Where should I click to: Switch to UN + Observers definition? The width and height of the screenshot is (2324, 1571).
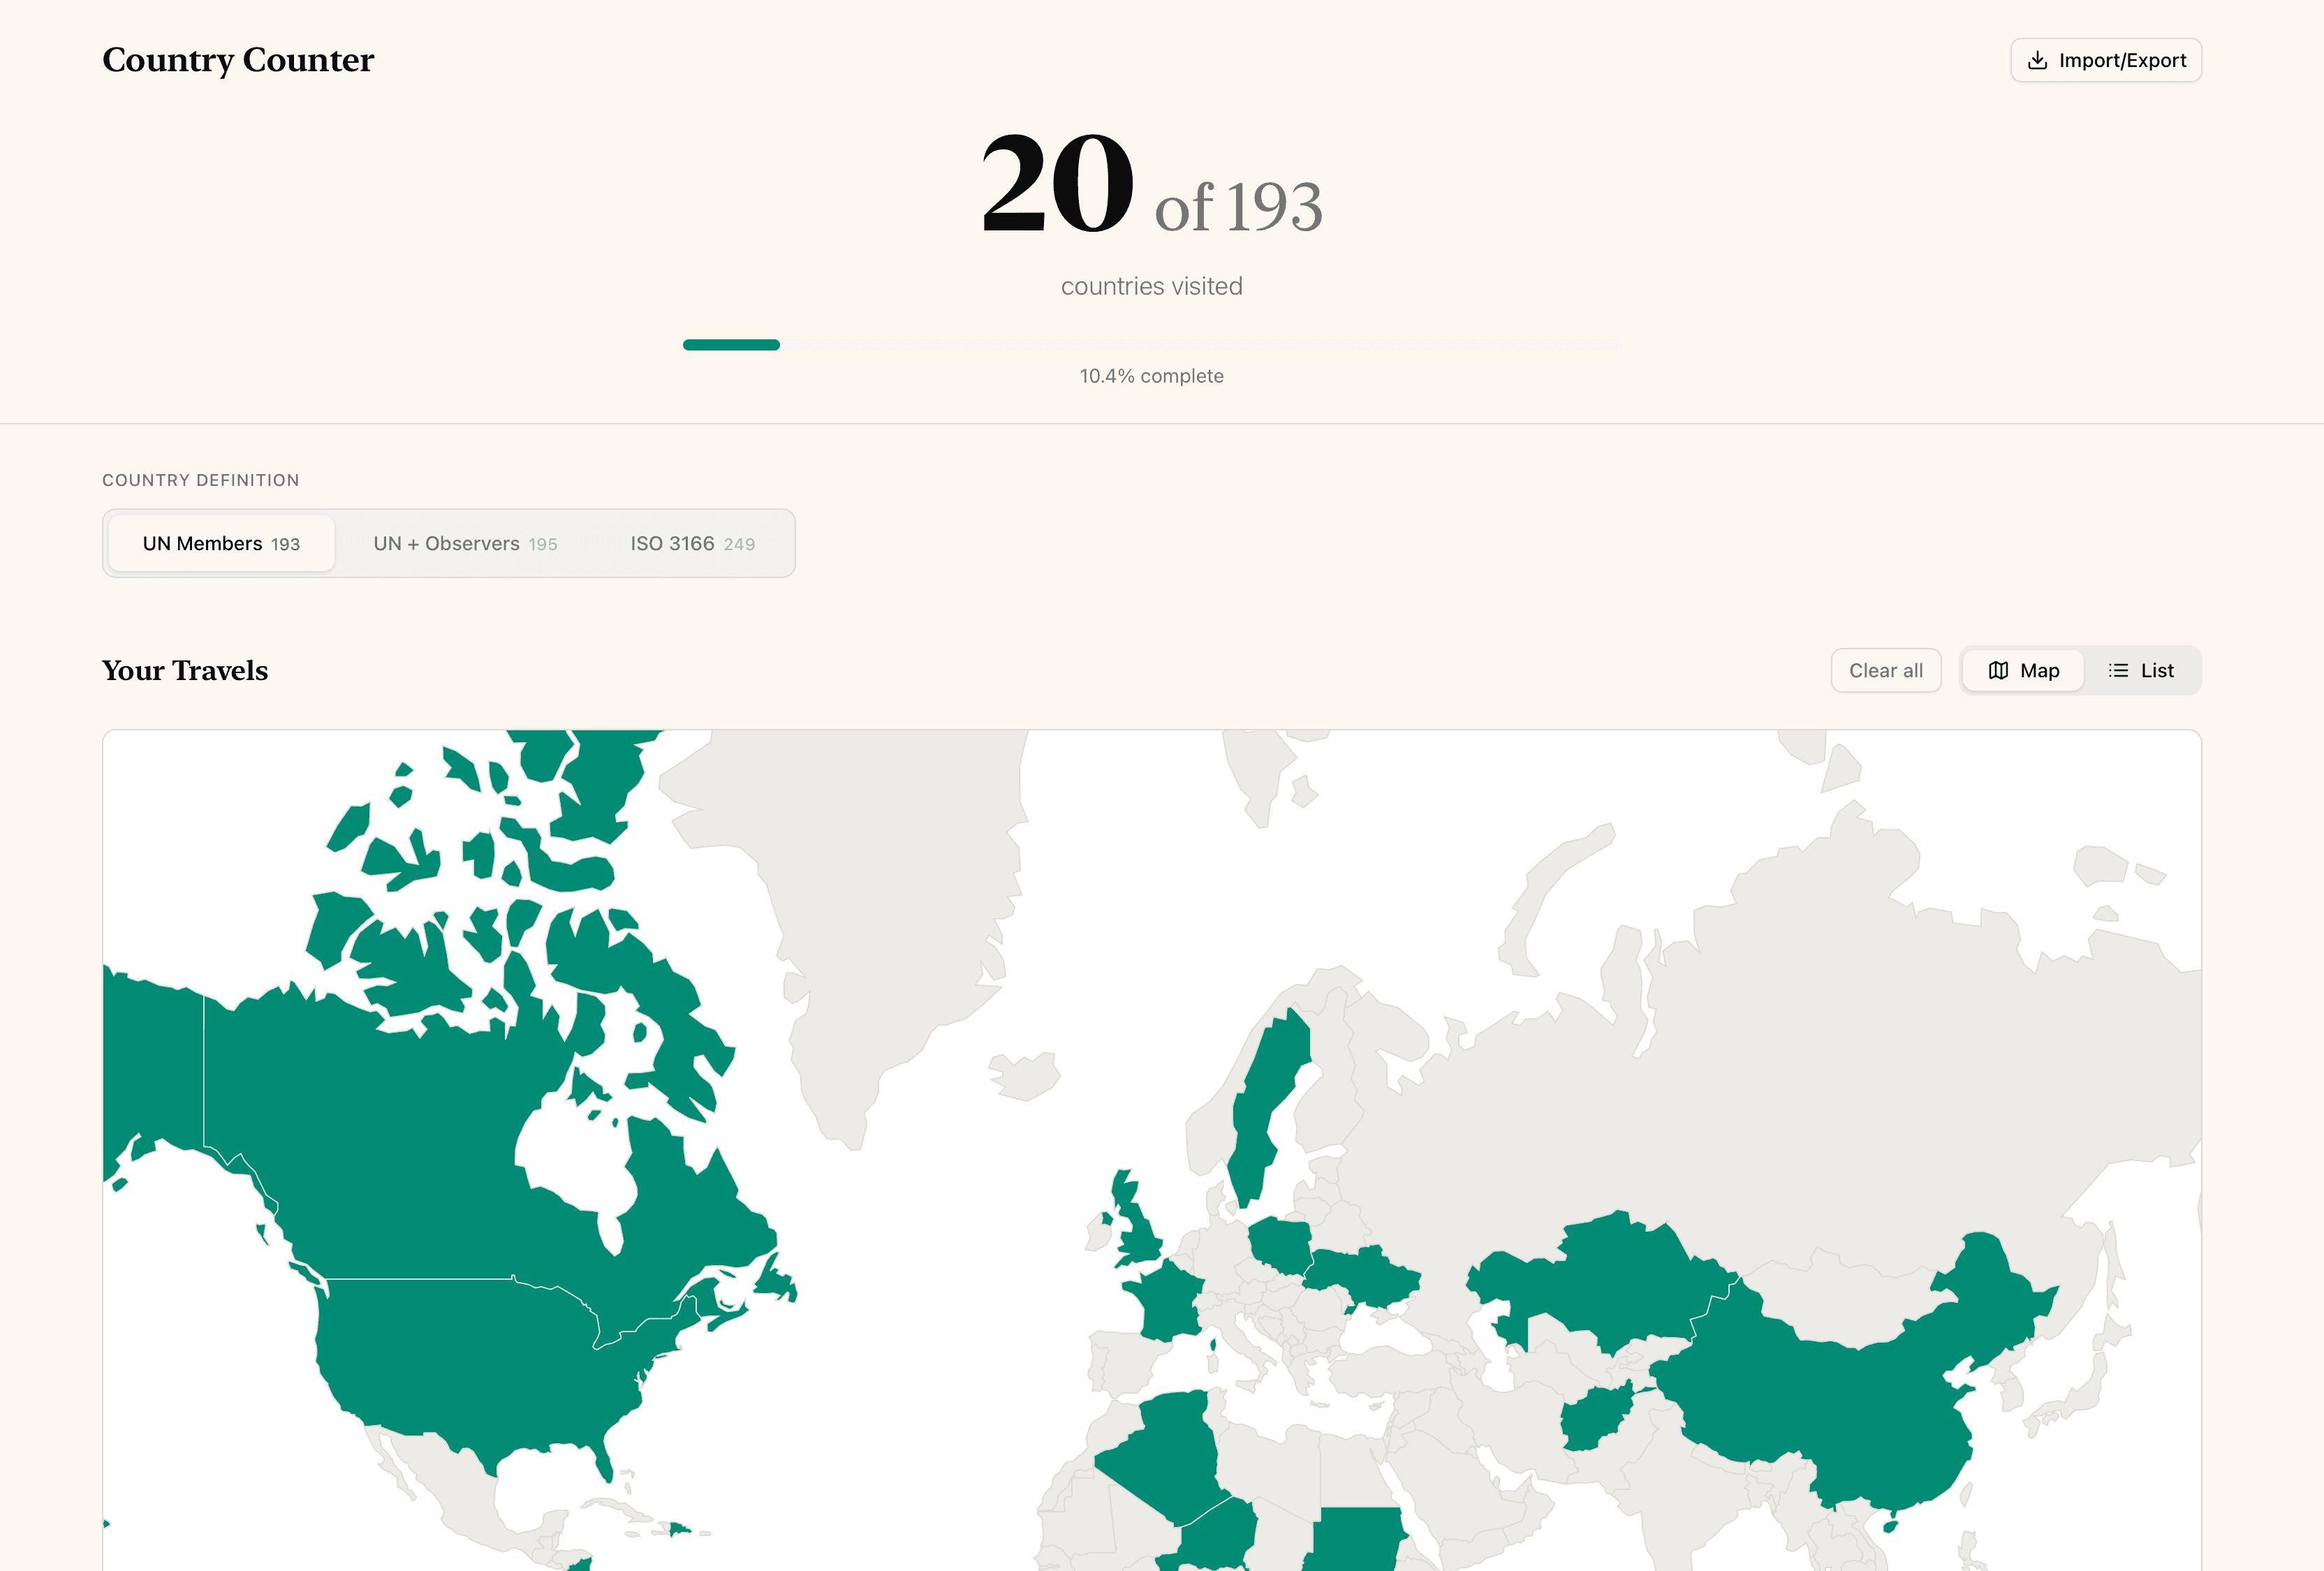point(465,544)
